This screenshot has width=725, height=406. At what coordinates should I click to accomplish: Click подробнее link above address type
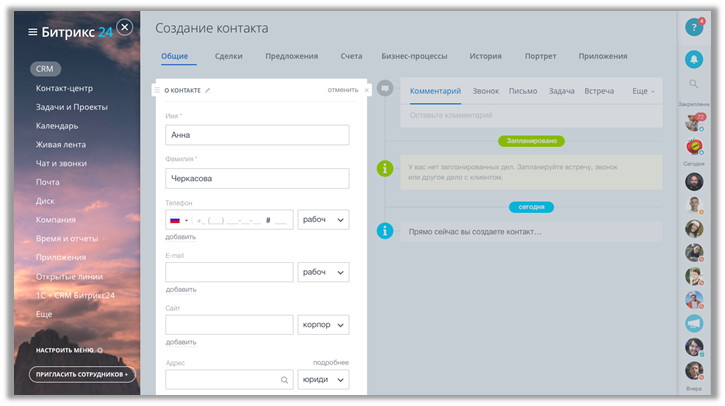click(x=331, y=363)
